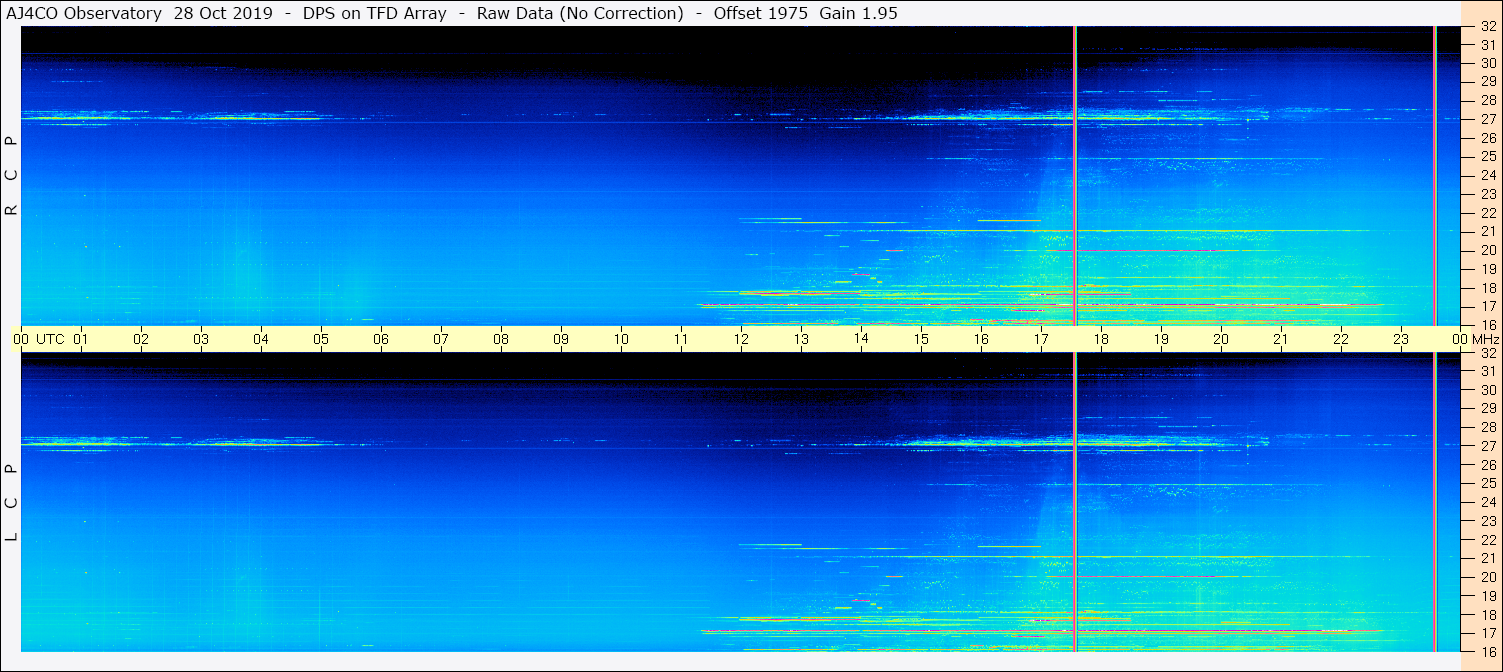Click hour '17' on the UTC time axis

point(1041,339)
